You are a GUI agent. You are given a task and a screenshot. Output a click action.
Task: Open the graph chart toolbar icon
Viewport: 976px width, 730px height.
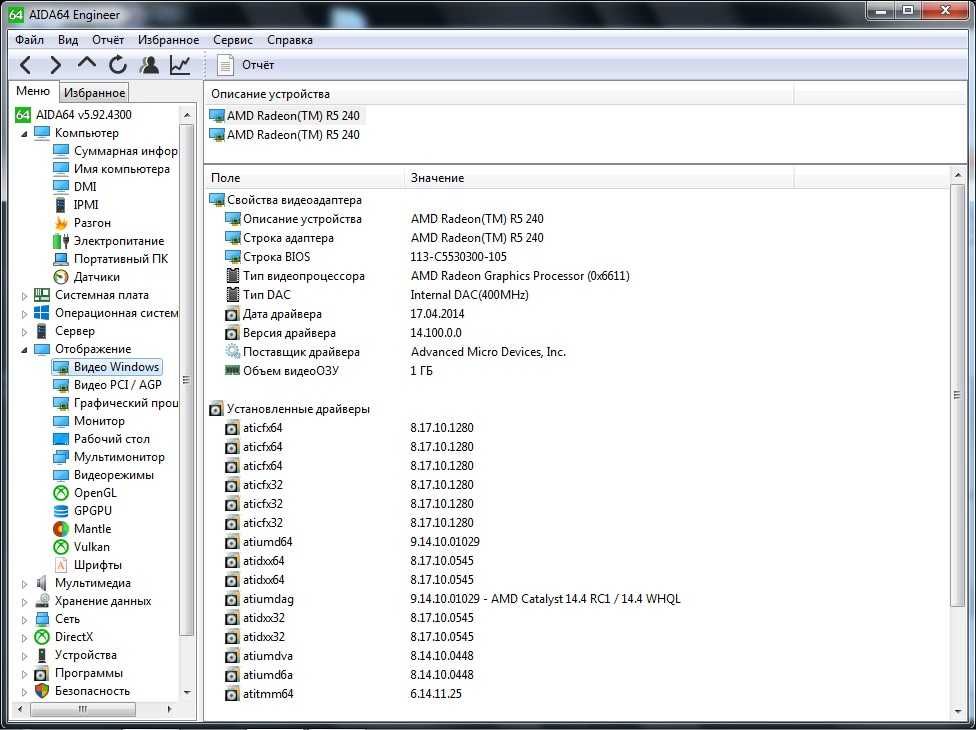(x=180, y=65)
